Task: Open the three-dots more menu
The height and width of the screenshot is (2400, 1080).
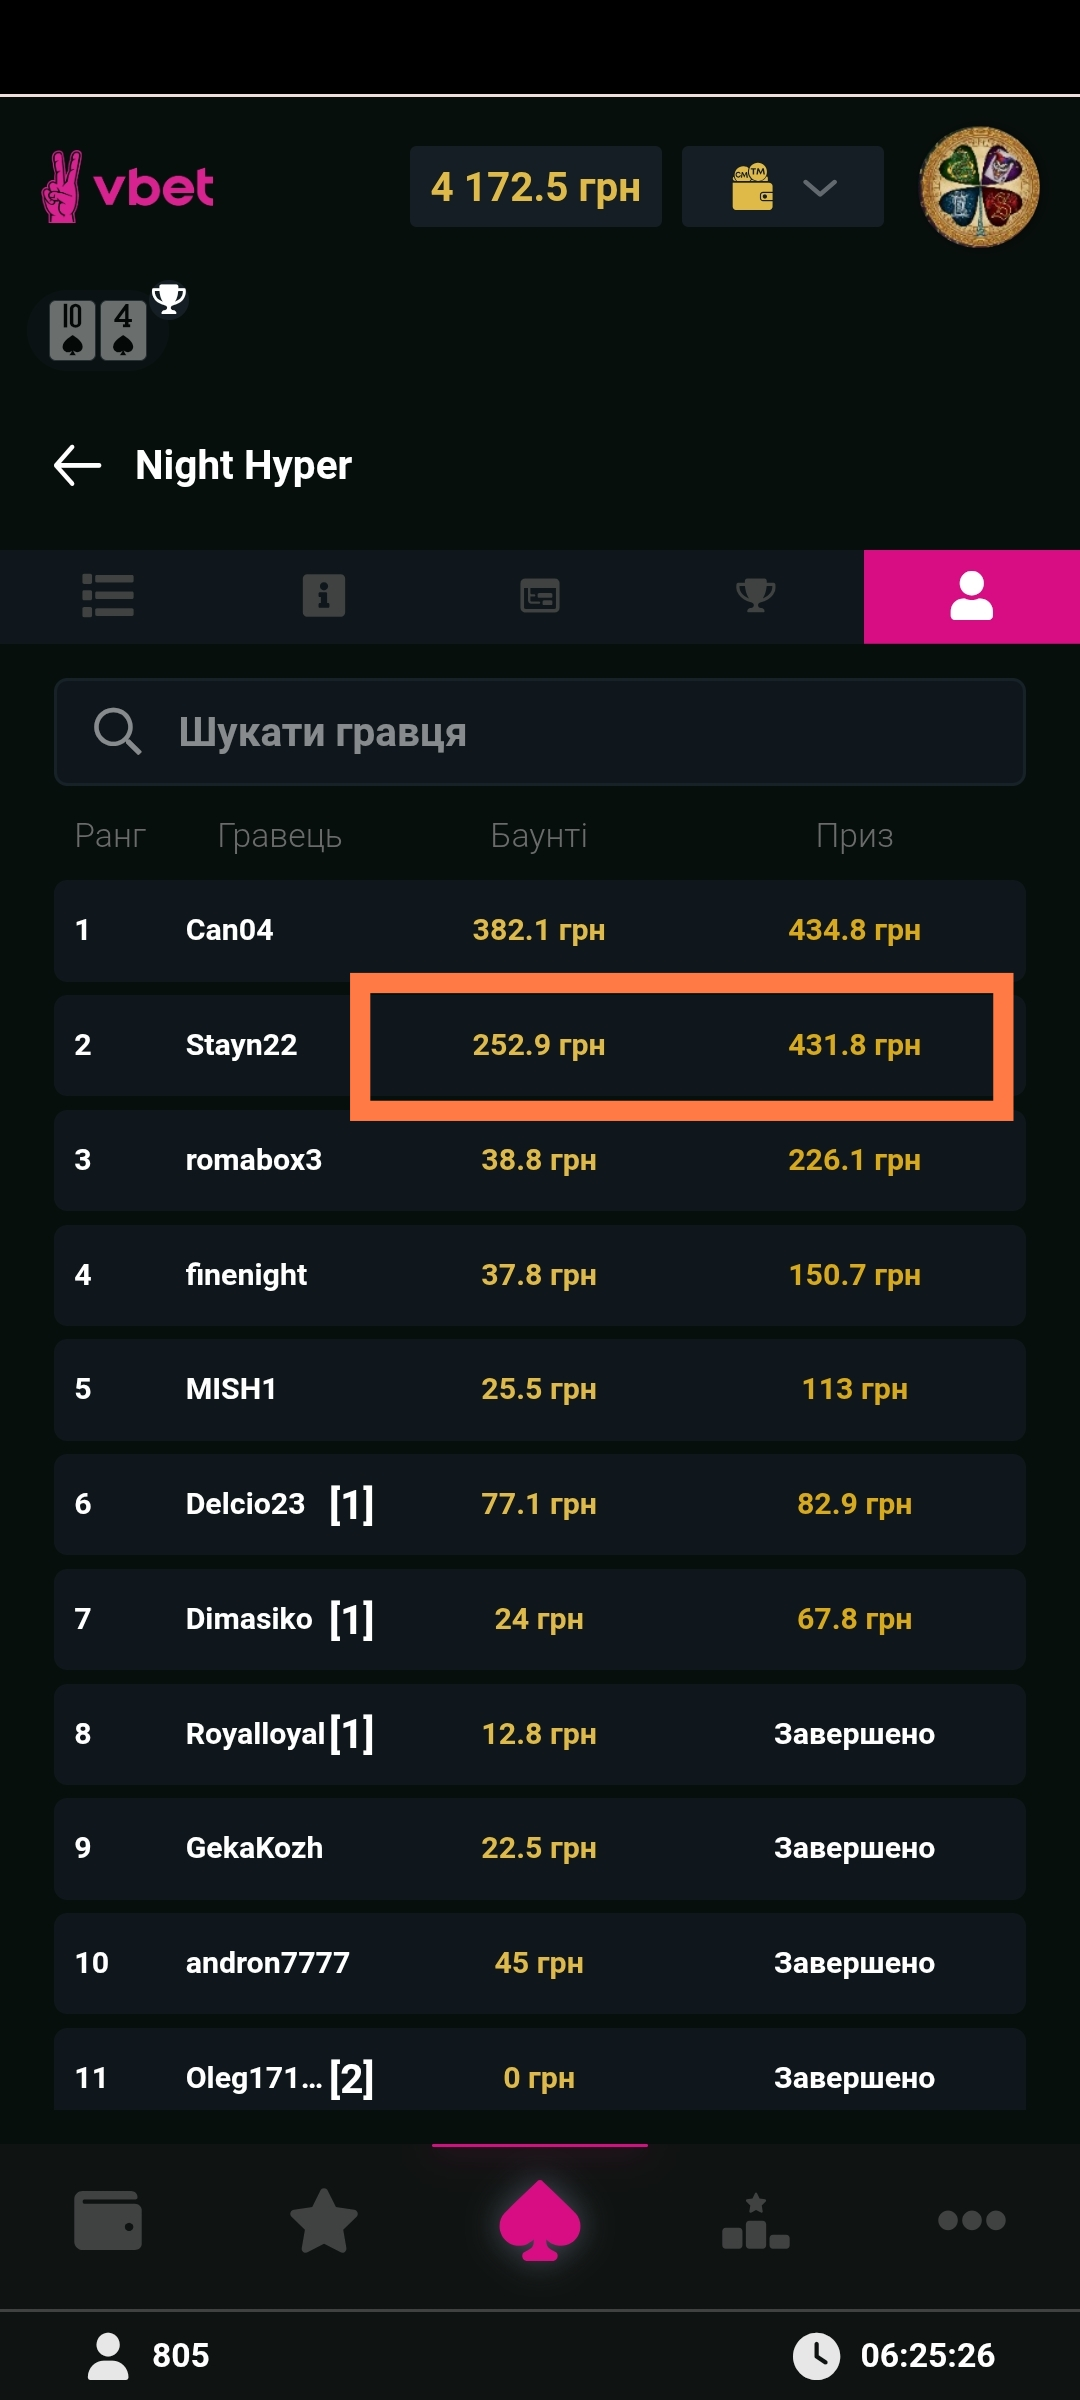Action: click(x=971, y=2220)
